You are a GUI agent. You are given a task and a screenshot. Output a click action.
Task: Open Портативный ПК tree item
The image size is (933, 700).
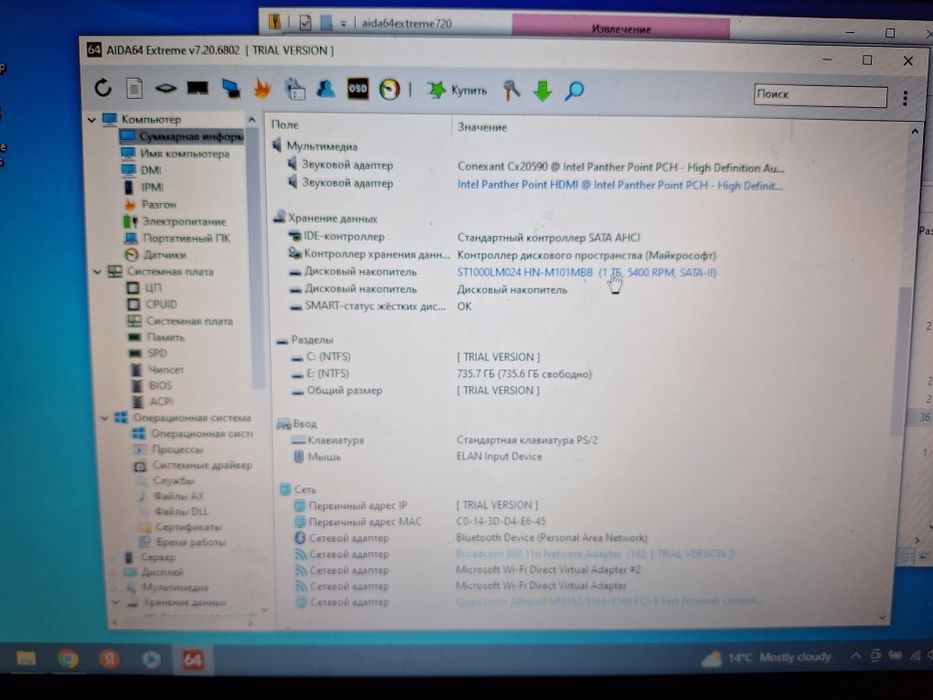[177, 238]
